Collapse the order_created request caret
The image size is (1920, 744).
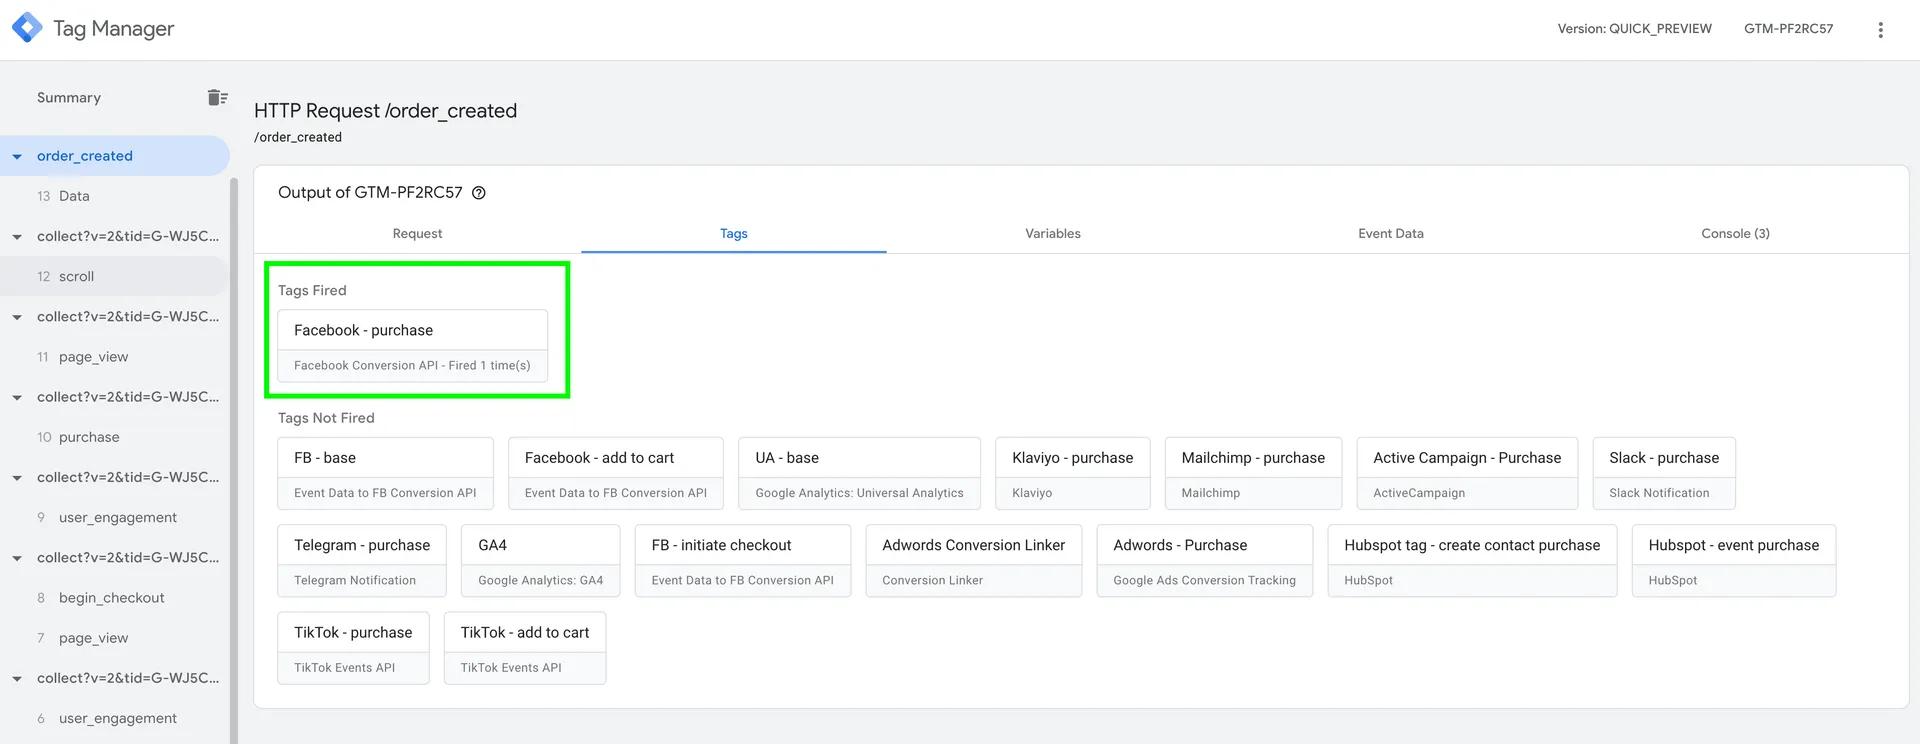click(x=17, y=157)
